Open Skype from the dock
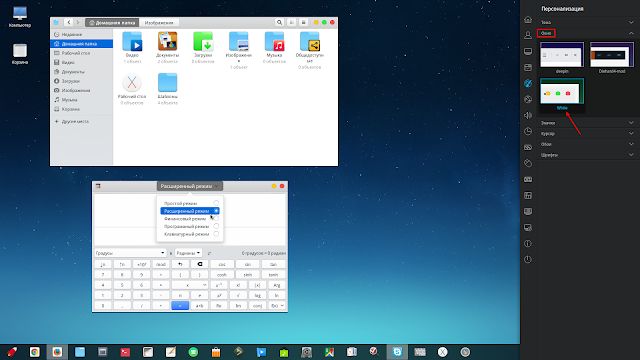640x360 pixels. [x=397, y=352]
